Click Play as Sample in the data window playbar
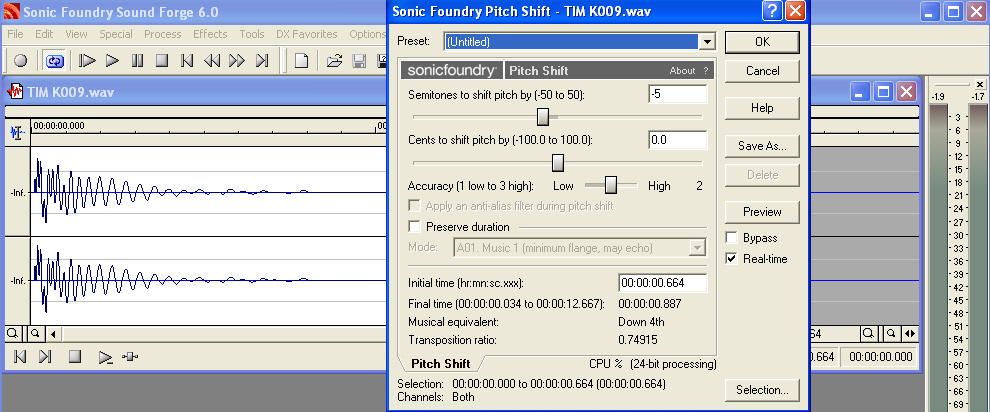 105,357
